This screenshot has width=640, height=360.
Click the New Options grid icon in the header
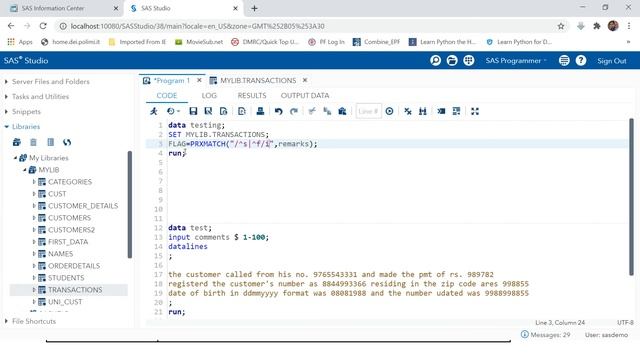469,60
